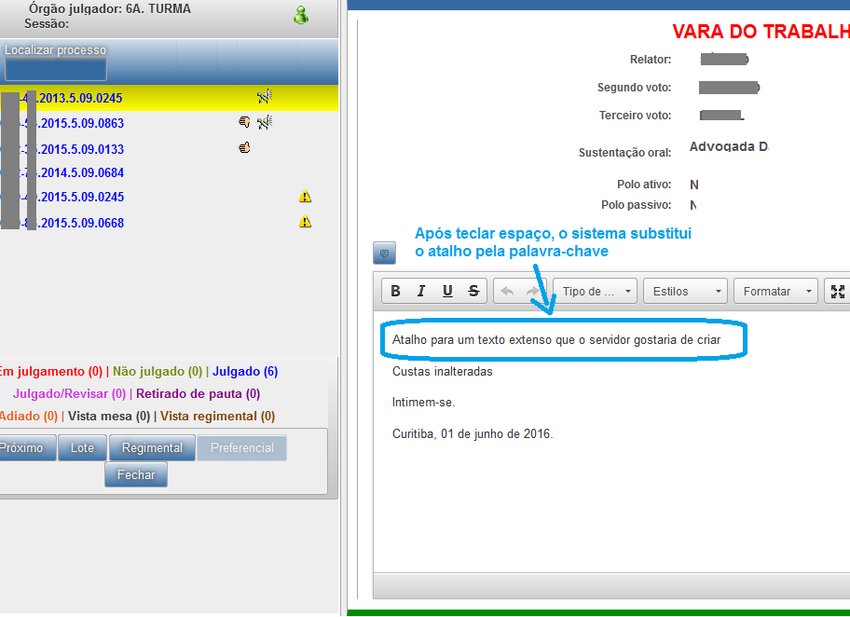This screenshot has height=617, width=850.
Task: Filter by Adiado (0)
Action: point(28,416)
